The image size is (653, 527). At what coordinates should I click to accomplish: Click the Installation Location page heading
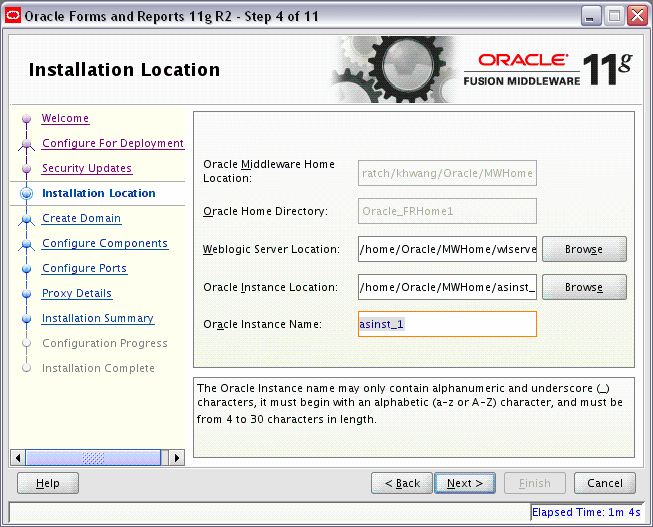click(124, 70)
